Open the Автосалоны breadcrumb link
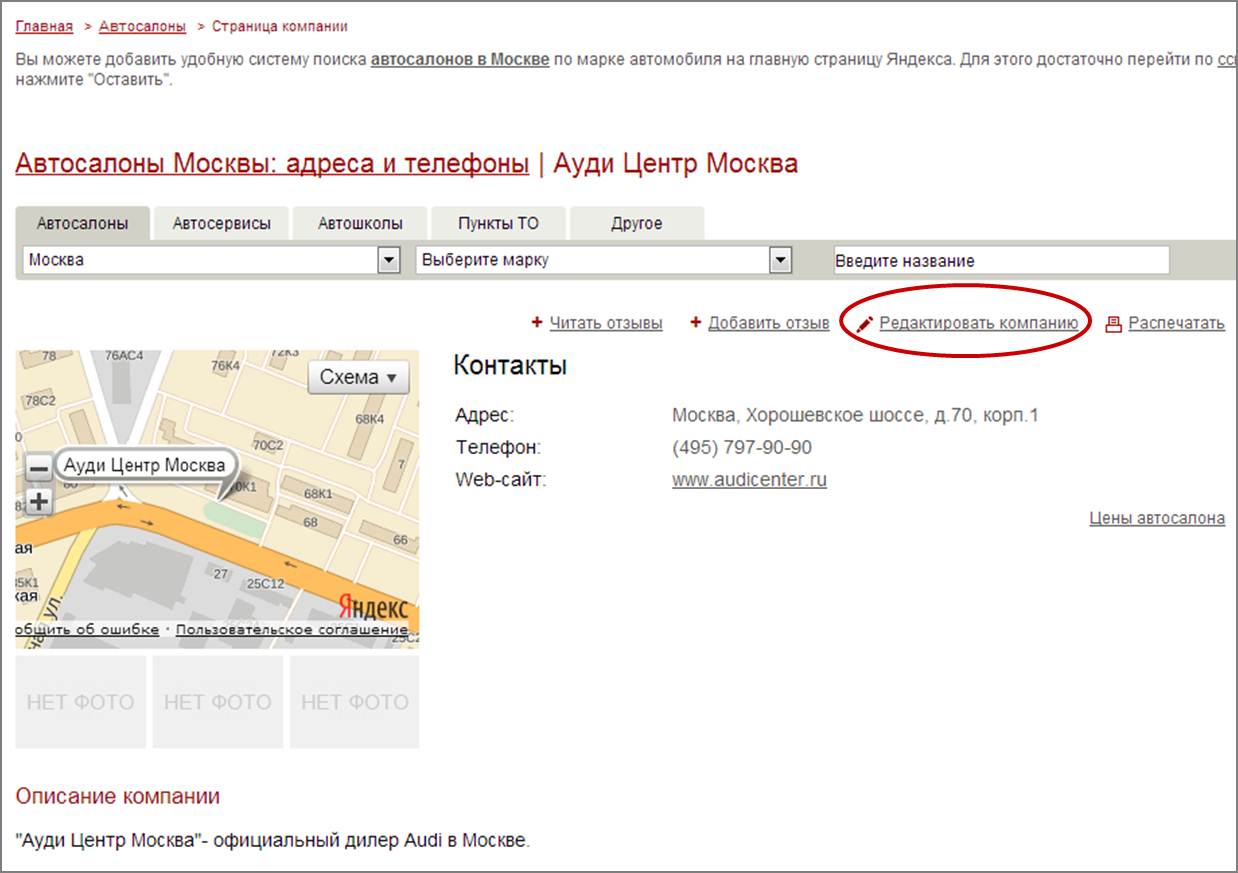This screenshot has width=1238, height=873. coord(143,27)
